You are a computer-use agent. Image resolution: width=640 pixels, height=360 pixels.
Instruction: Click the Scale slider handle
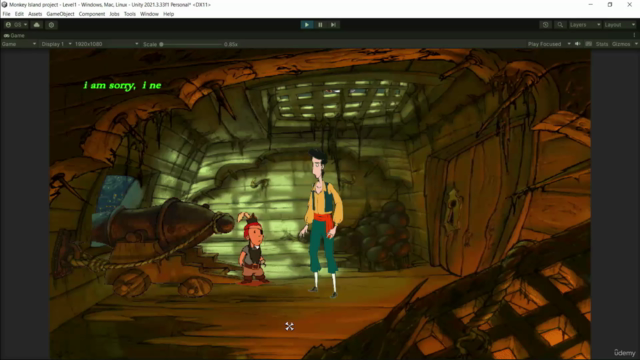coord(161,44)
